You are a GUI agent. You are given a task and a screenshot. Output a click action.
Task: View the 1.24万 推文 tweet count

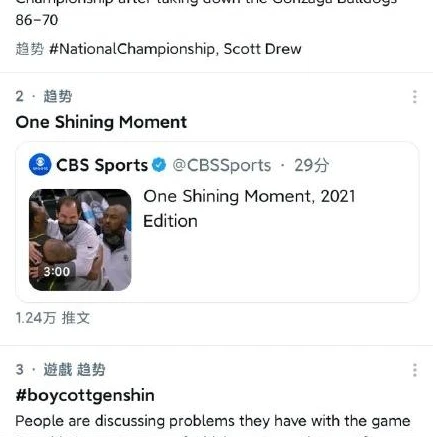coord(53,318)
